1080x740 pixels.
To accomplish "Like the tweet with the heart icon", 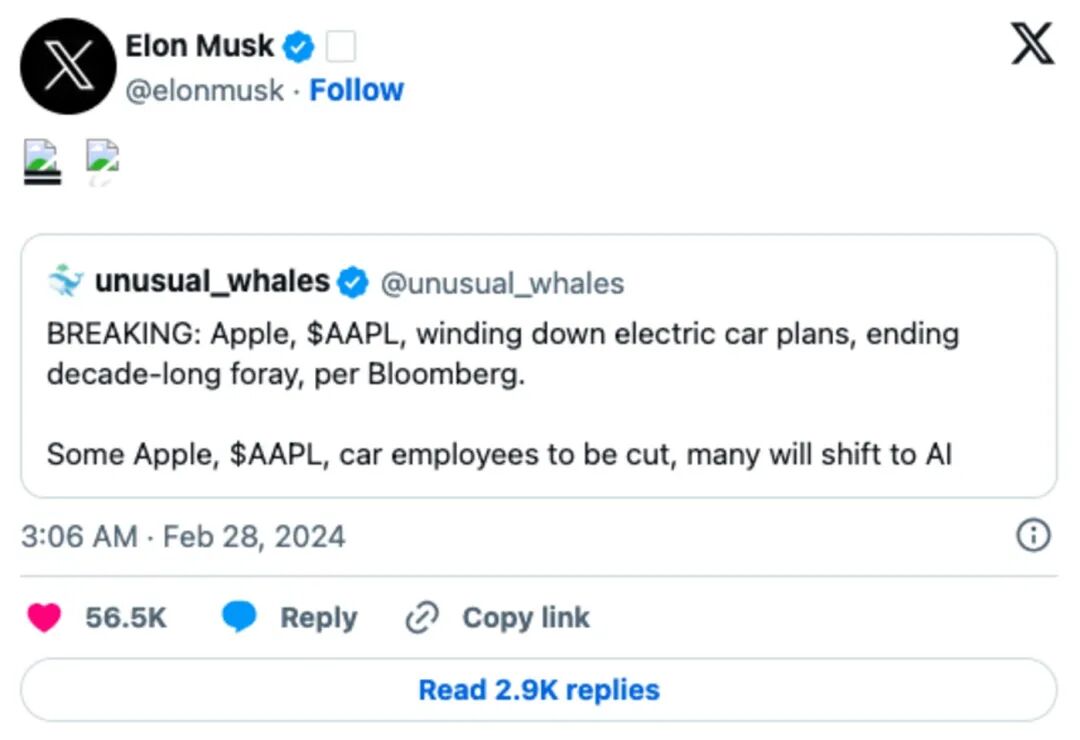I will pyautogui.click(x=44, y=618).
